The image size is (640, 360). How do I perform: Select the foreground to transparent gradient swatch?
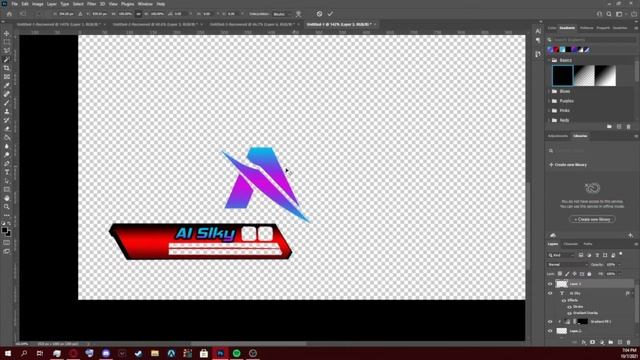pos(584,76)
